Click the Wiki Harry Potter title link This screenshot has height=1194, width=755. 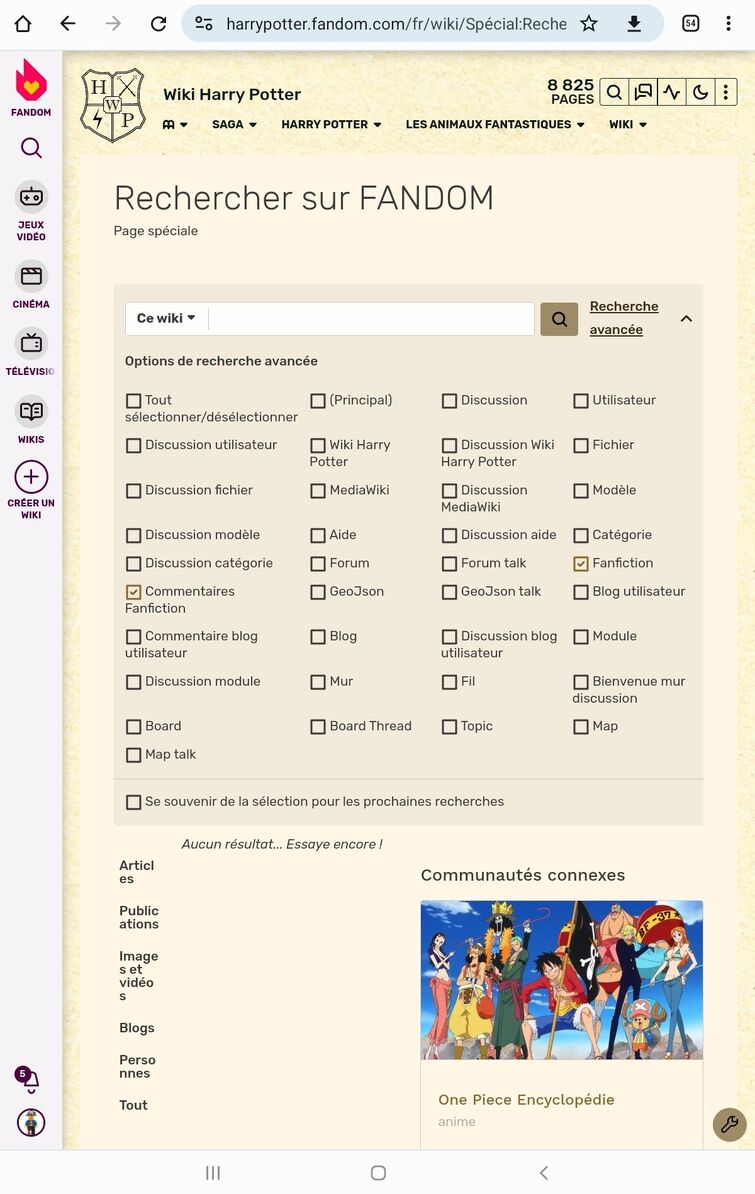coord(232,94)
